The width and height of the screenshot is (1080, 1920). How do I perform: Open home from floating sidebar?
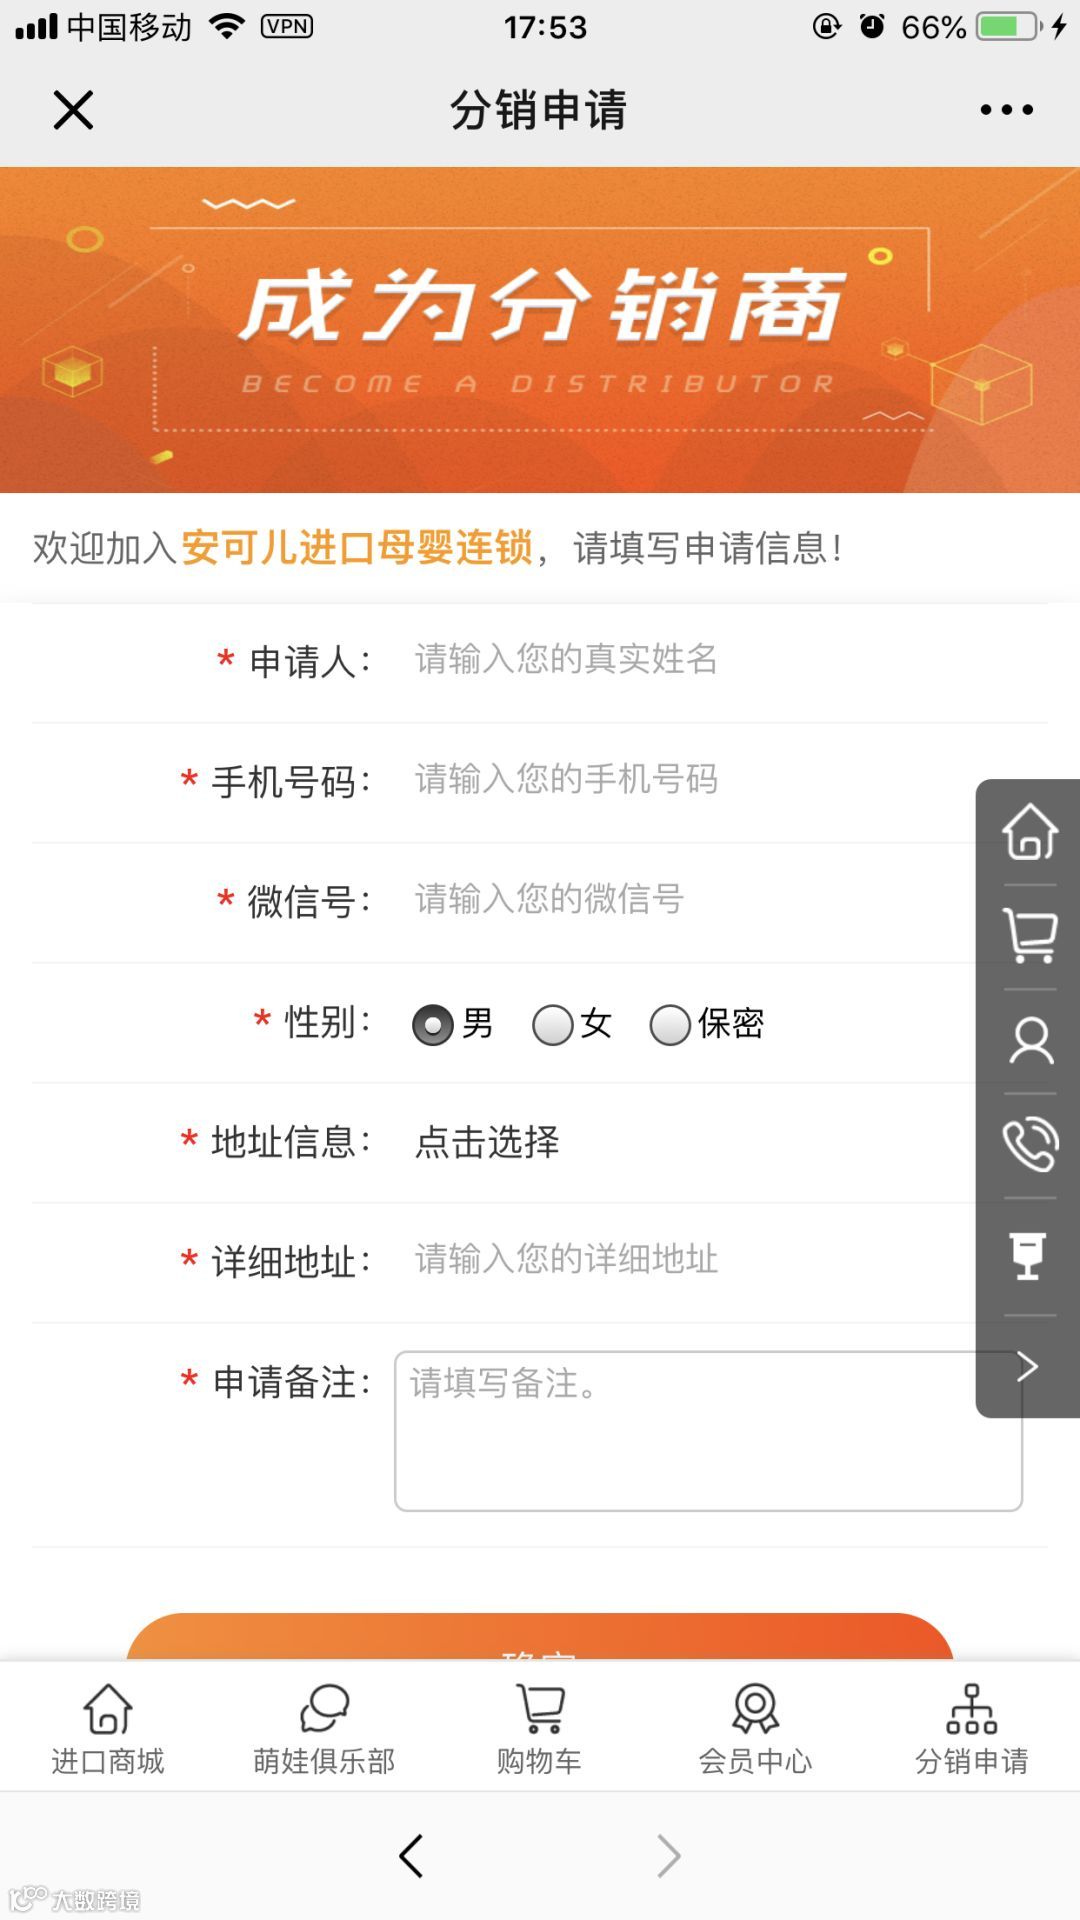click(x=1030, y=832)
